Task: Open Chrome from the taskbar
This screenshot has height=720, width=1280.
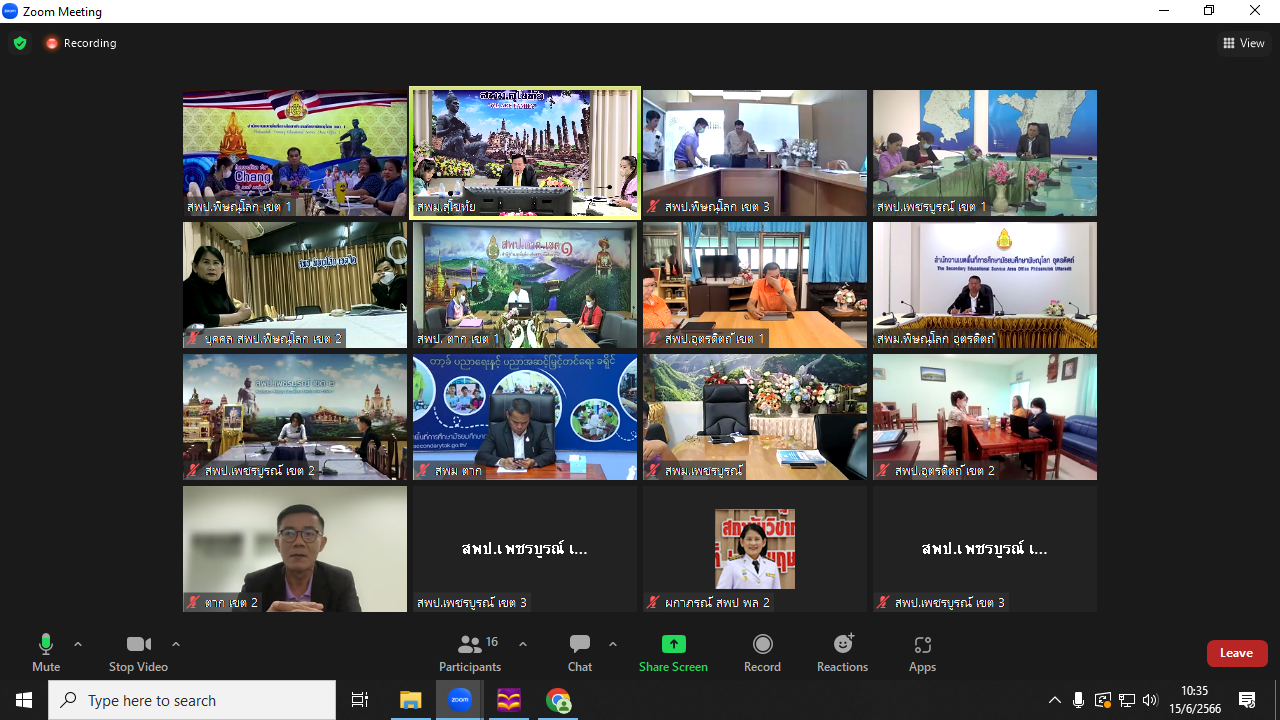Action: point(558,700)
